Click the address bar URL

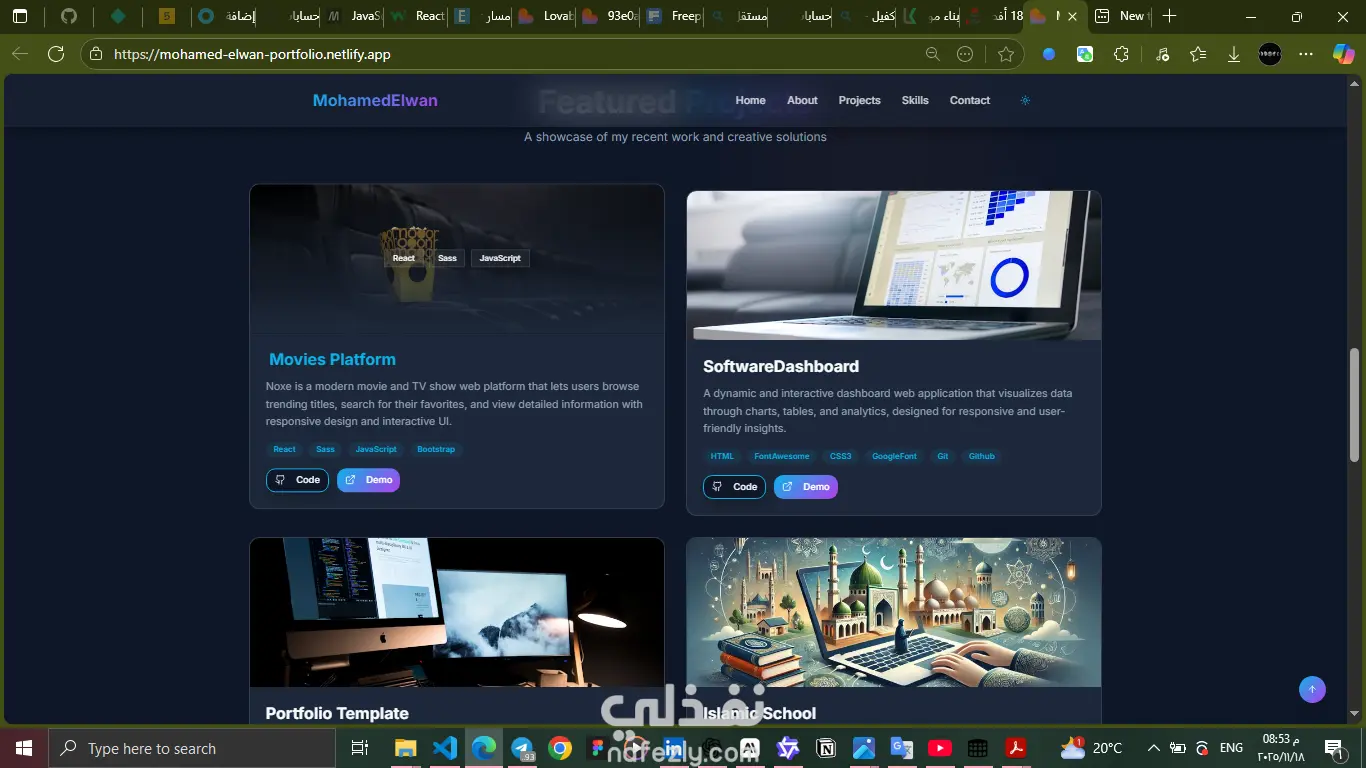252,54
